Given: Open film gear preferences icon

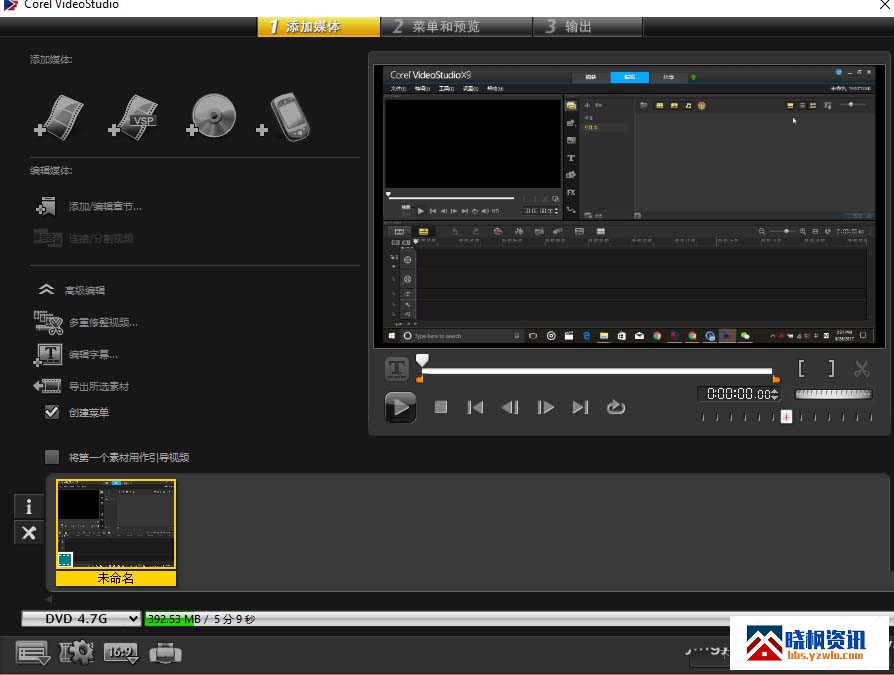Looking at the screenshot, I should point(76,653).
